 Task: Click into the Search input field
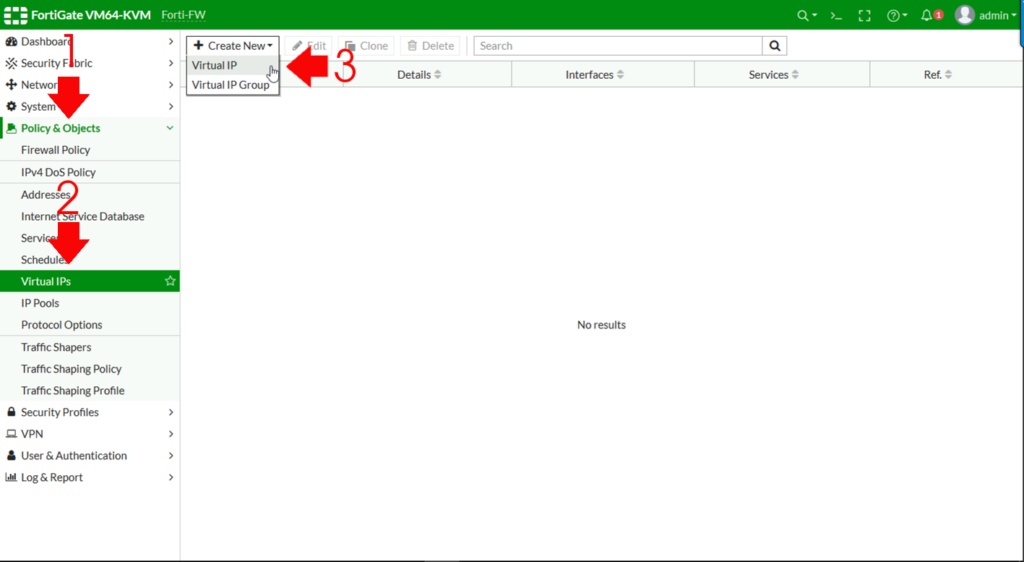617,46
